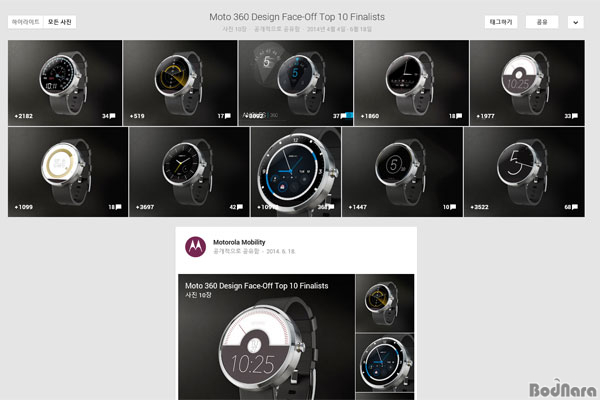Open the comment icon showing 37

[x=343, y=116]
